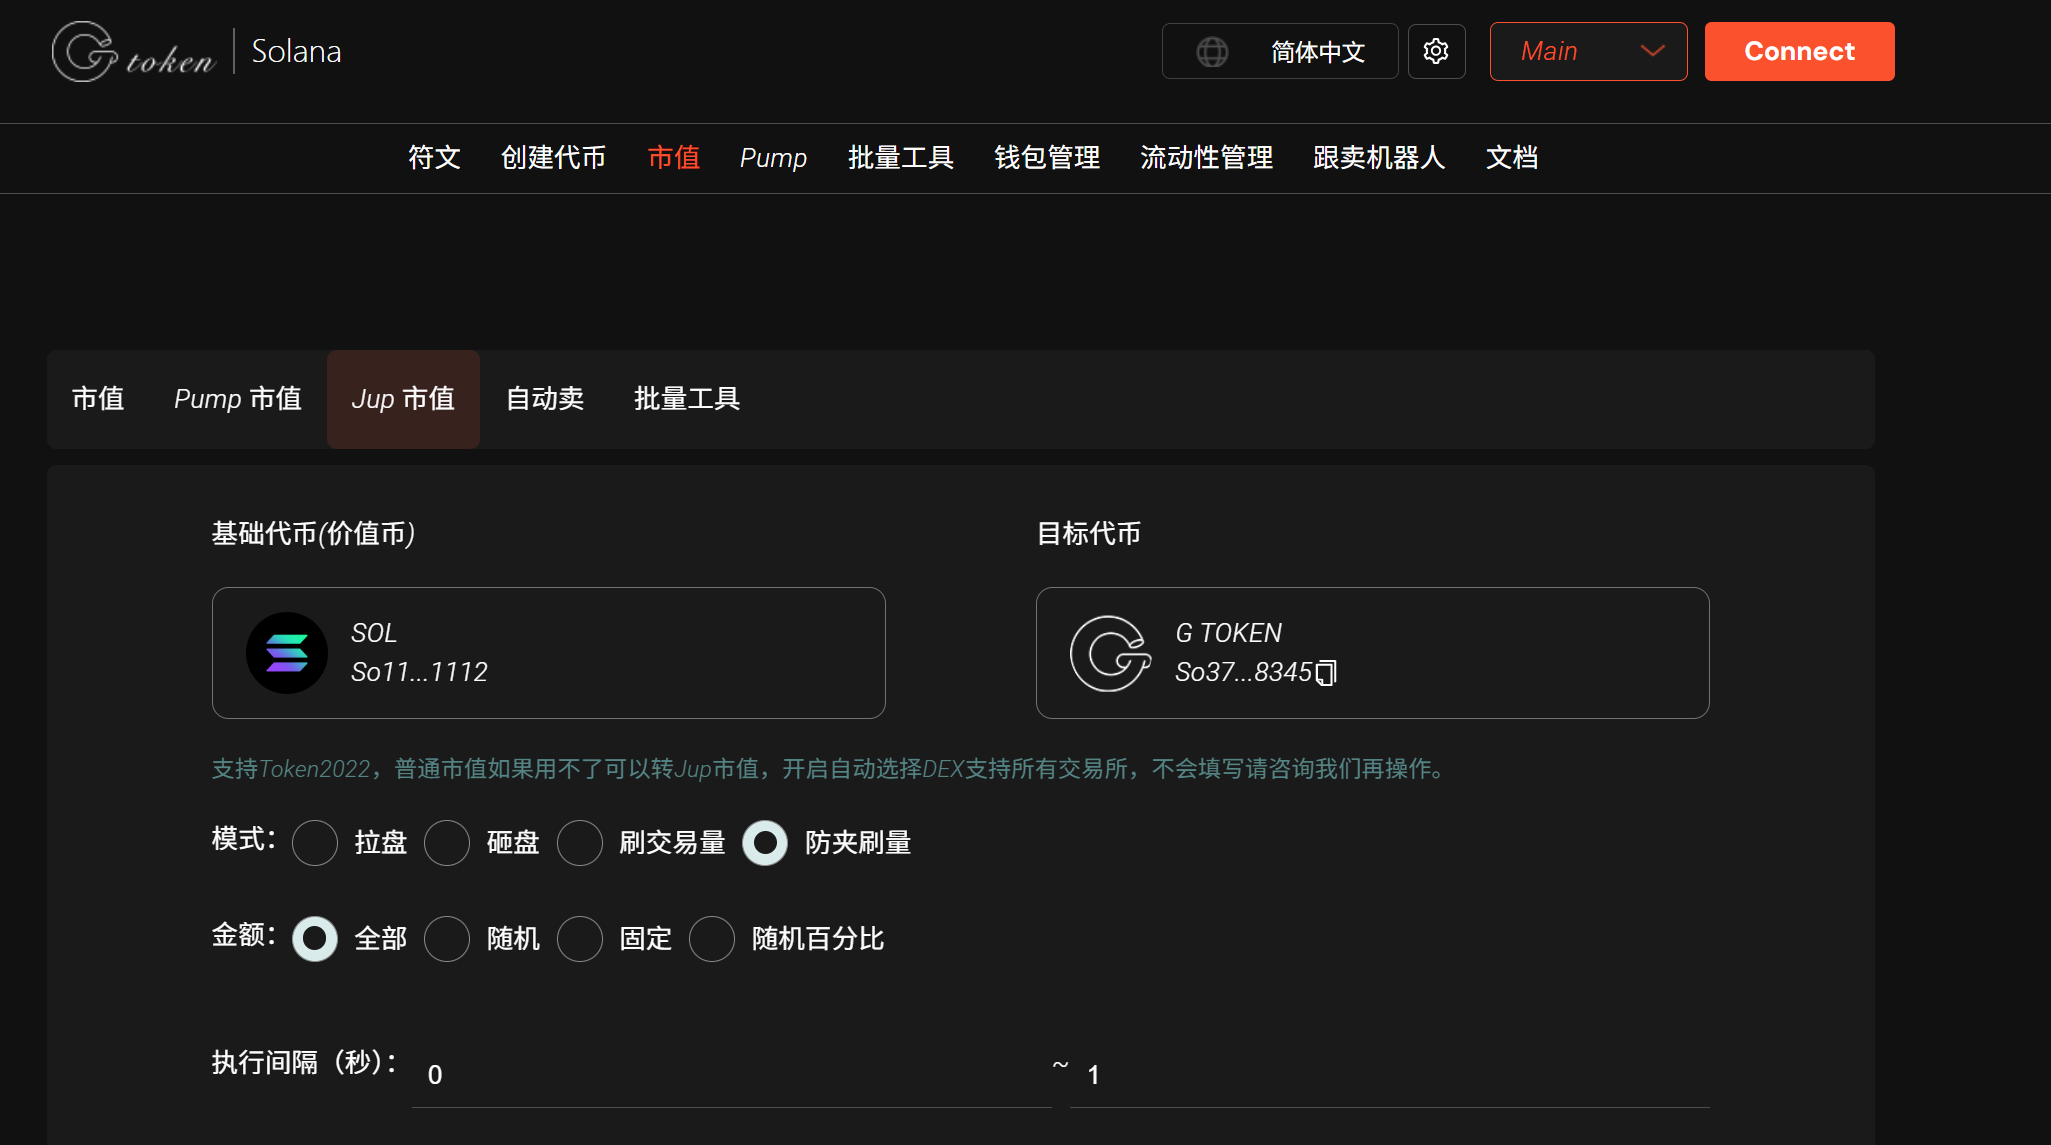Focus the minimum interval field showing 0
2051x1145 pixels.
point(731,1075)
